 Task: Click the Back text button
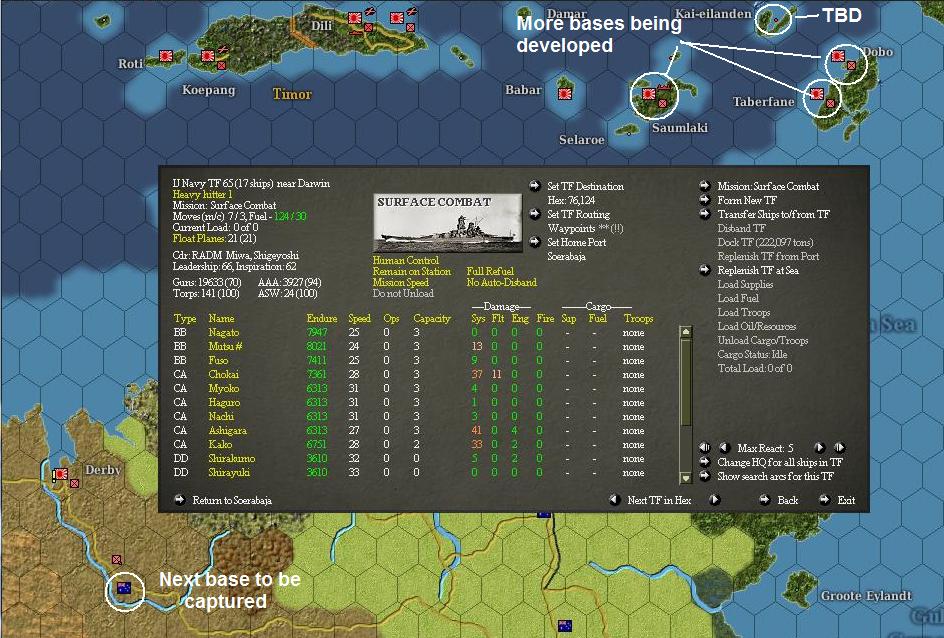787,500
